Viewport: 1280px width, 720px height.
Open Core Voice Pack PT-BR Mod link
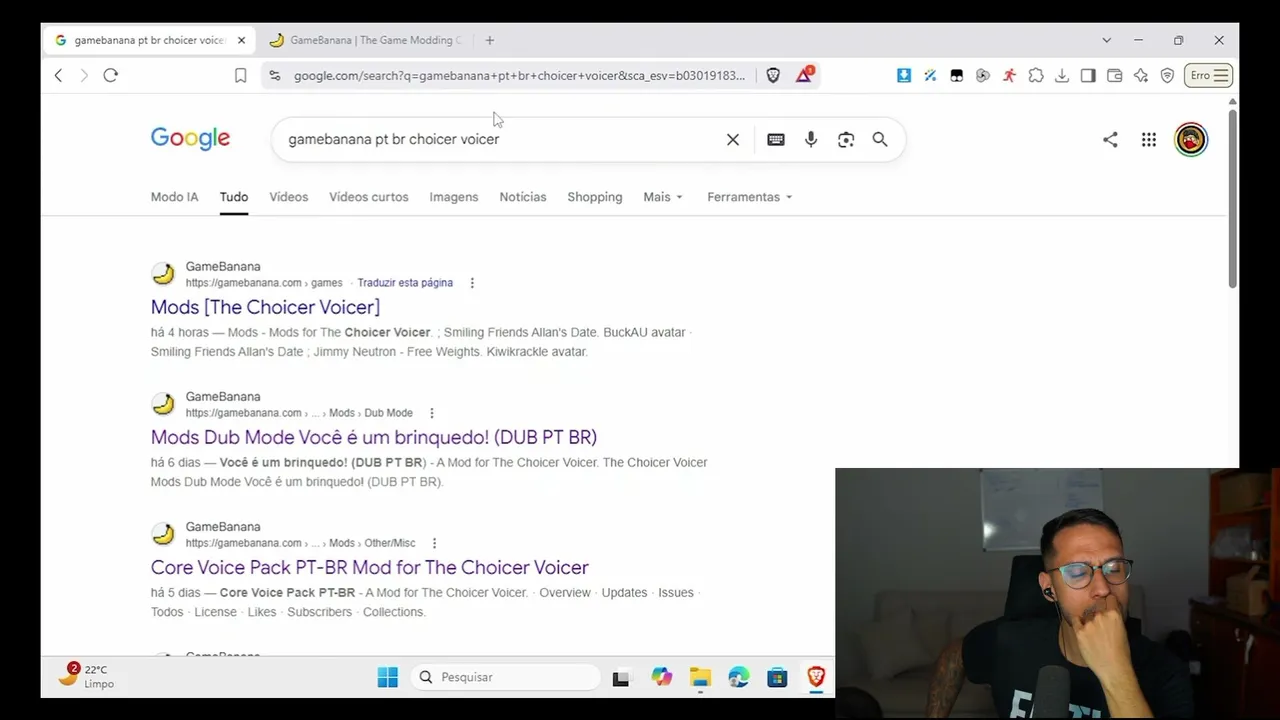370,567
